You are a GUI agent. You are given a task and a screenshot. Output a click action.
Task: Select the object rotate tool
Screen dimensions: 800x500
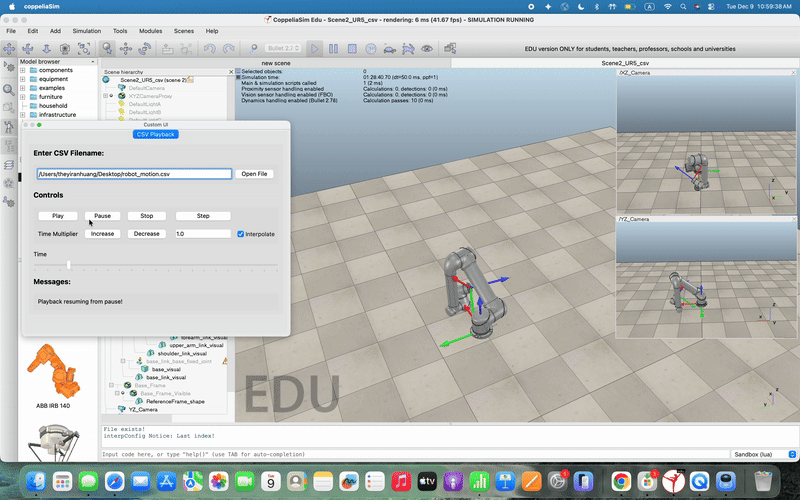pos(145,48)
